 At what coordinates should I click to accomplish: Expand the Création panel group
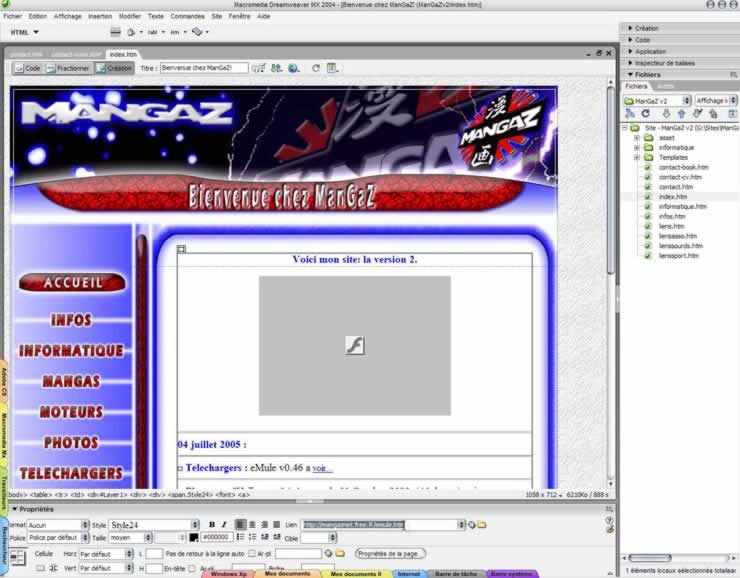click(630, 28)
